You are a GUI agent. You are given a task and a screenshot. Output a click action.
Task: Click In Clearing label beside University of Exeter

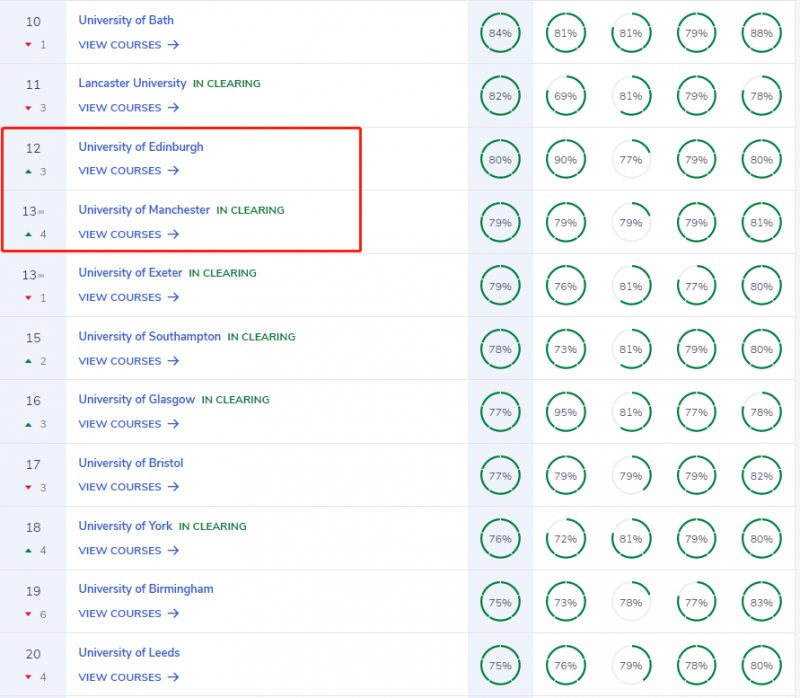coord(222,273)
